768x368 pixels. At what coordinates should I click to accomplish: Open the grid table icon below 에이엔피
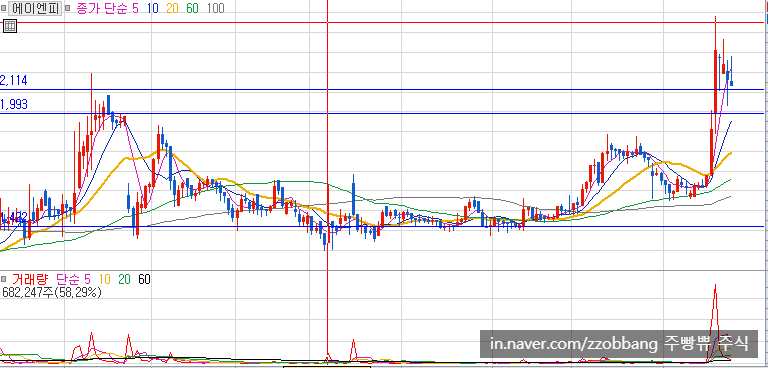10,25
